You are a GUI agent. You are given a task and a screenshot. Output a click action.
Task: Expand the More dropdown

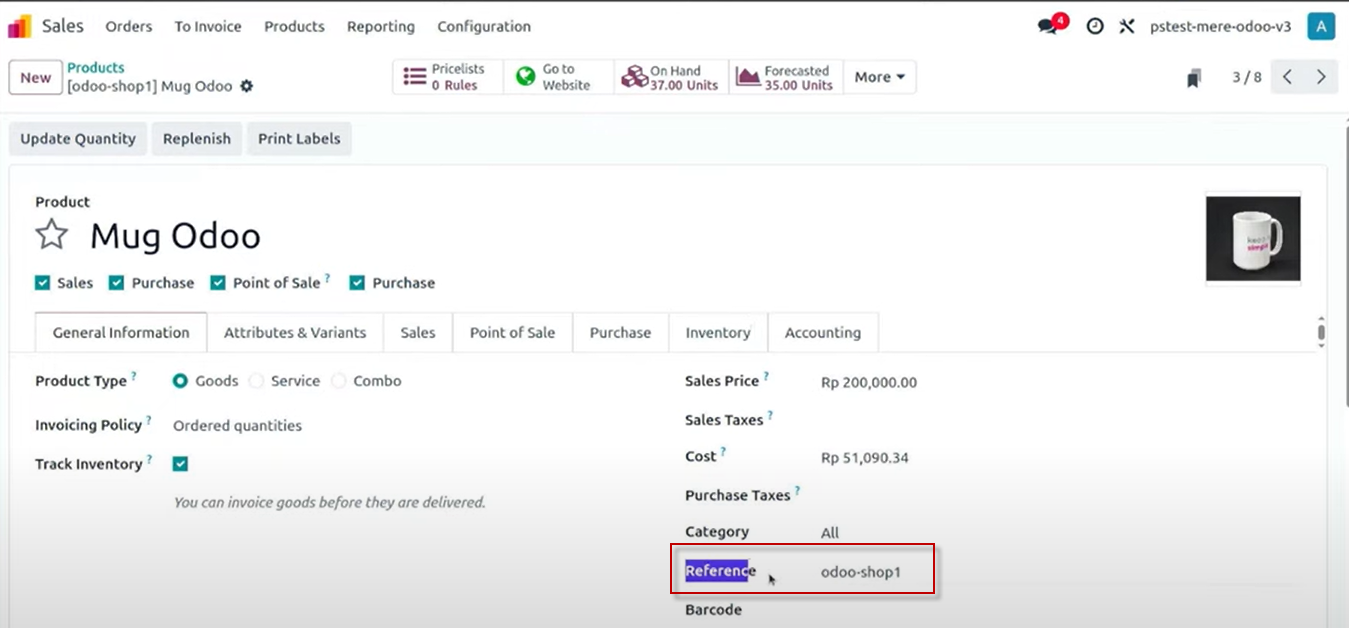coord(880,77)
